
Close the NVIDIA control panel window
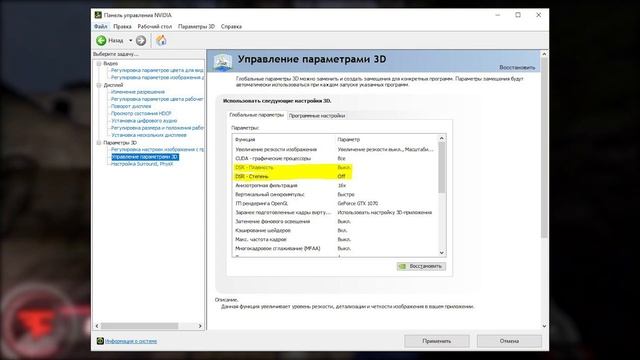pyautogui.click(x=538, y=15)
